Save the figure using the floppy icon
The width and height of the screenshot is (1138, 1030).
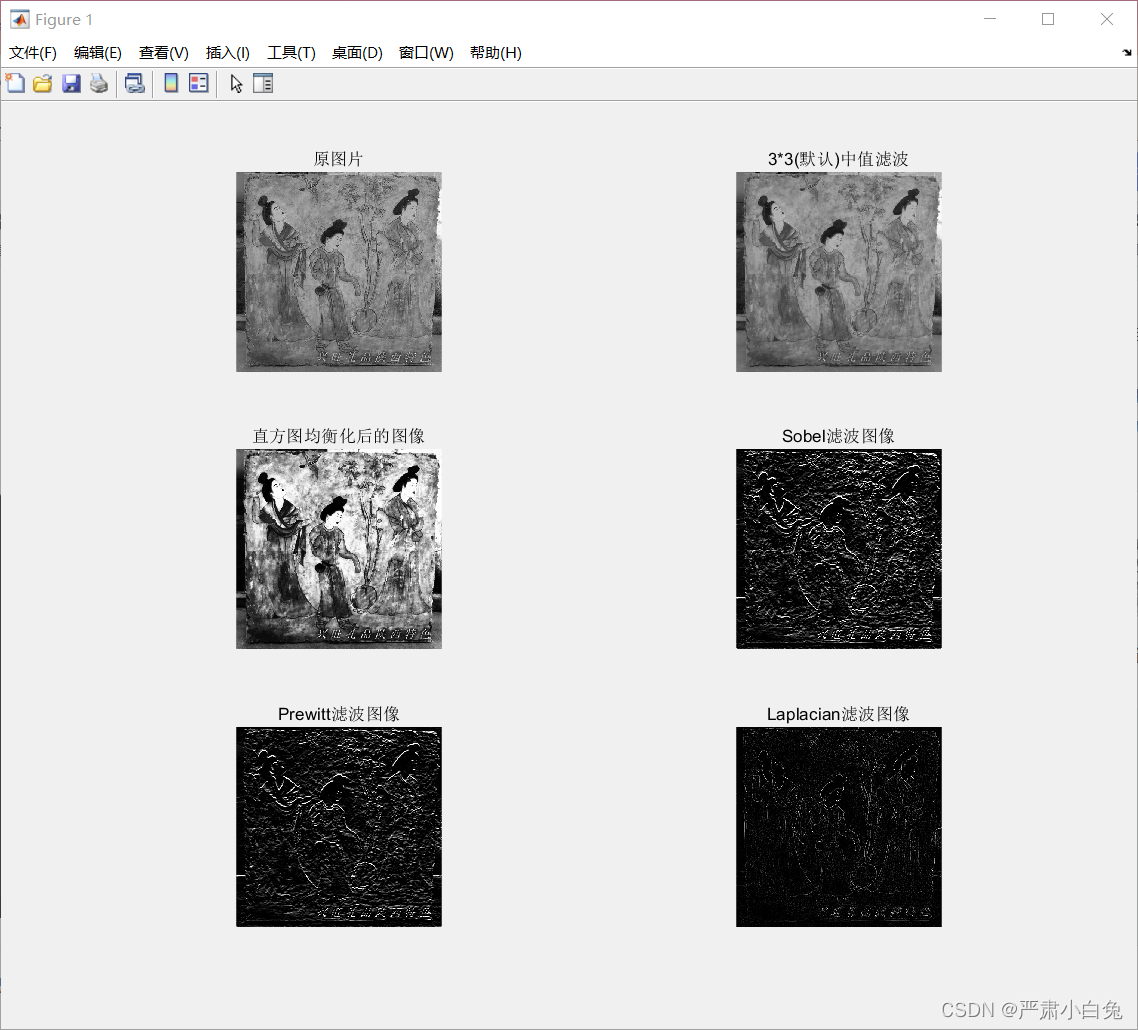[71, 83]
